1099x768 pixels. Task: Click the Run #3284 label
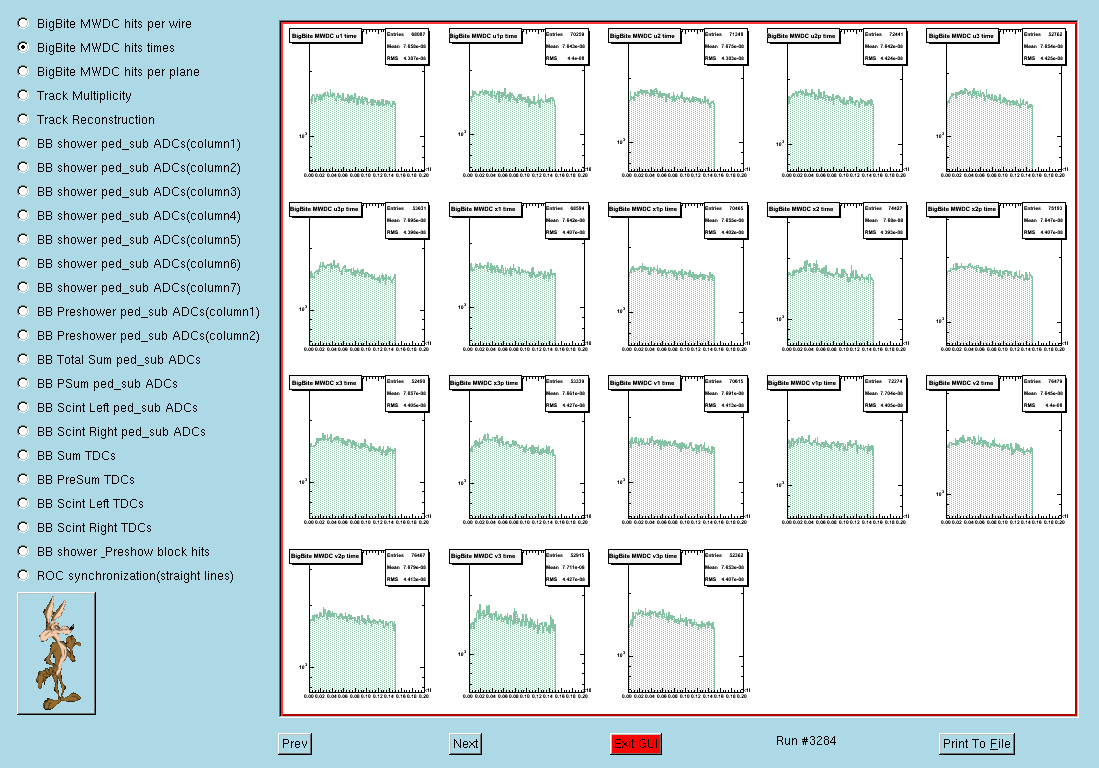(x=806, y=741)
